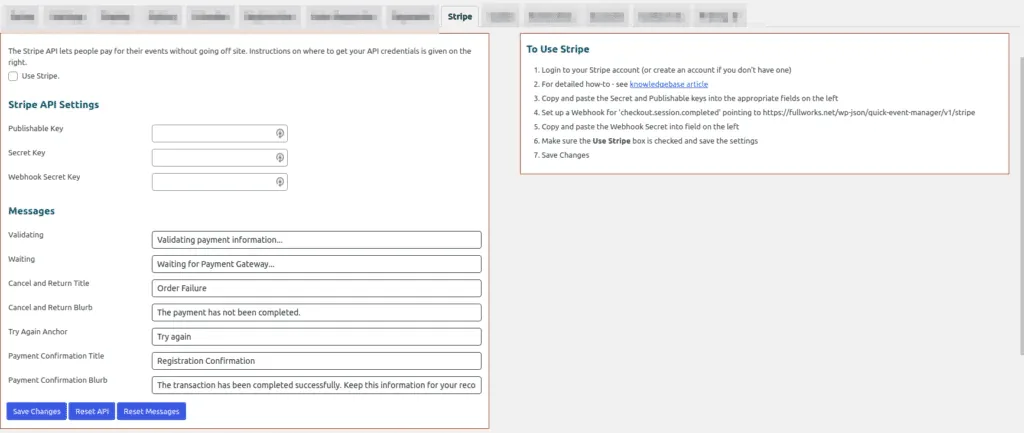Focus the Publishable Key input field
Viewport: 1024px width, 433px height.
[x=219, y=133]
